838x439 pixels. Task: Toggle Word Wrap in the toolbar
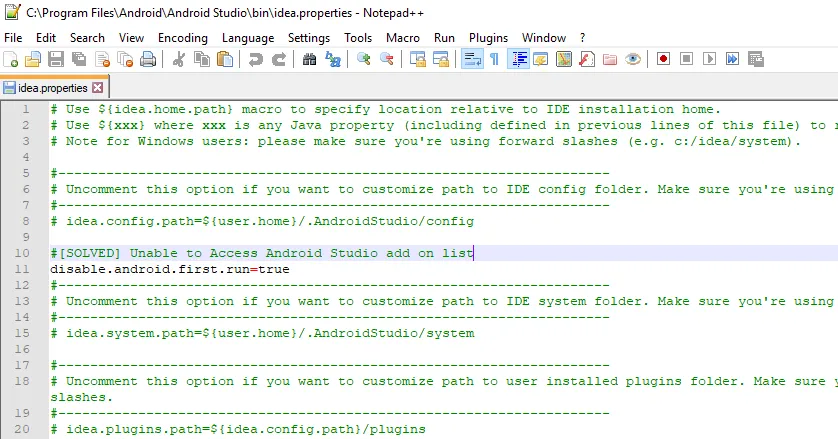coord(472,59)
